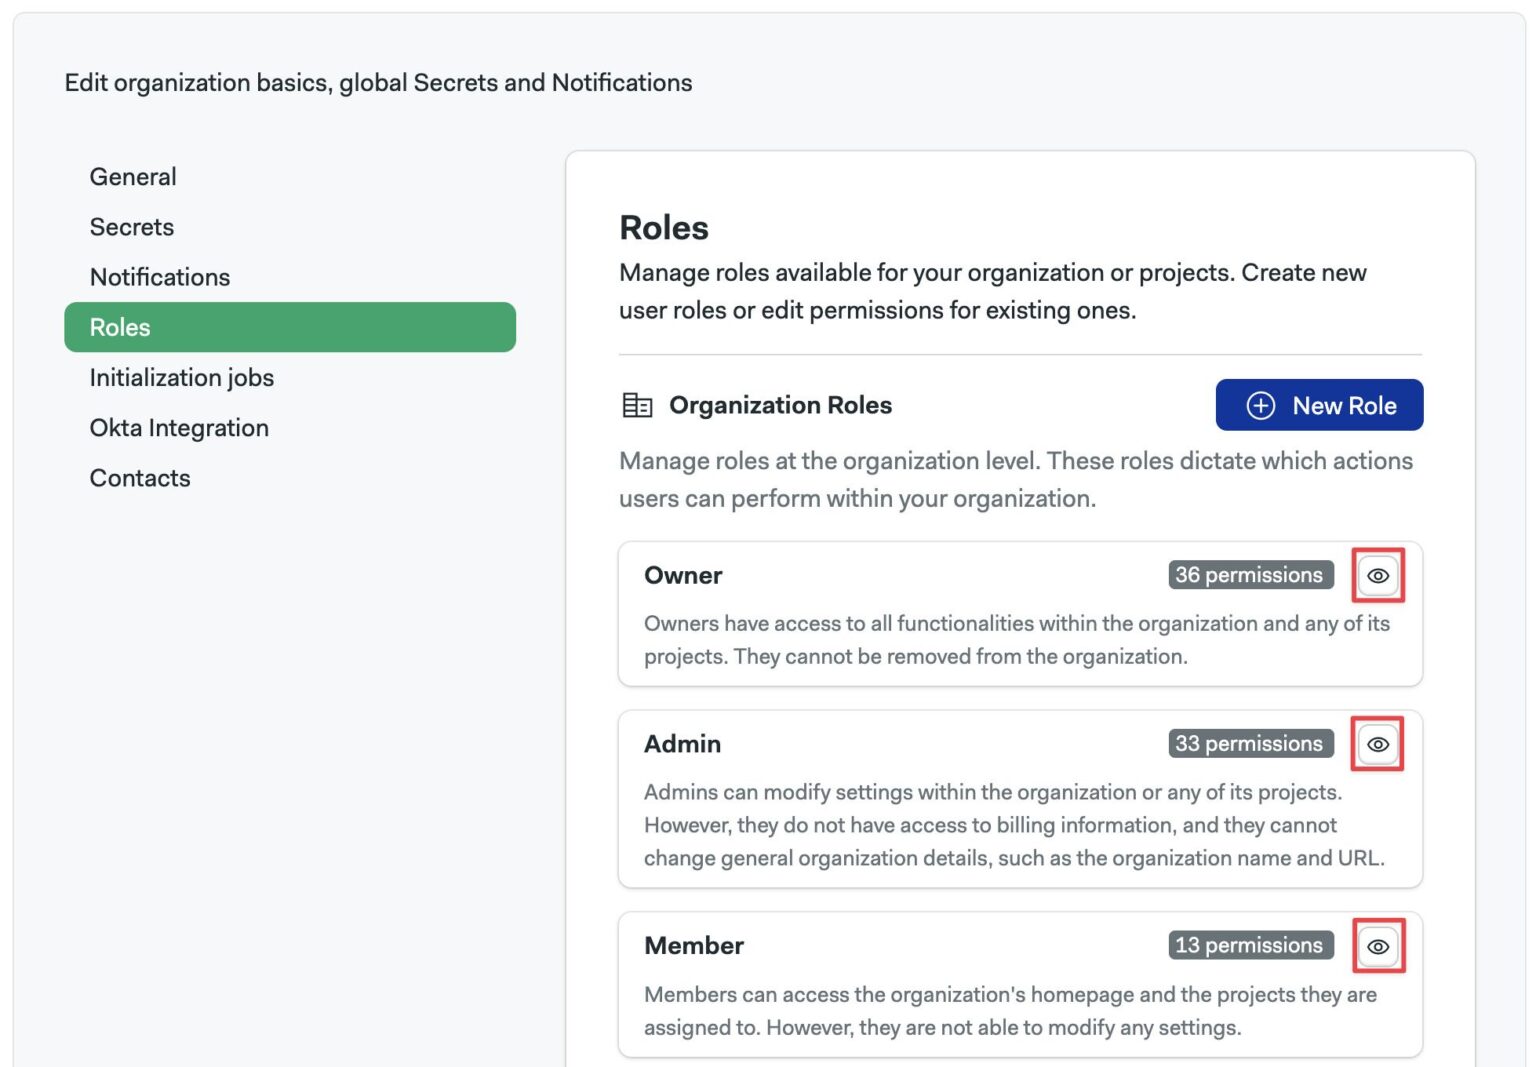This screenshot has height=1067, width=1536.
Task: Select the Roles sidebar item
Action: click(x=290, y=327)
